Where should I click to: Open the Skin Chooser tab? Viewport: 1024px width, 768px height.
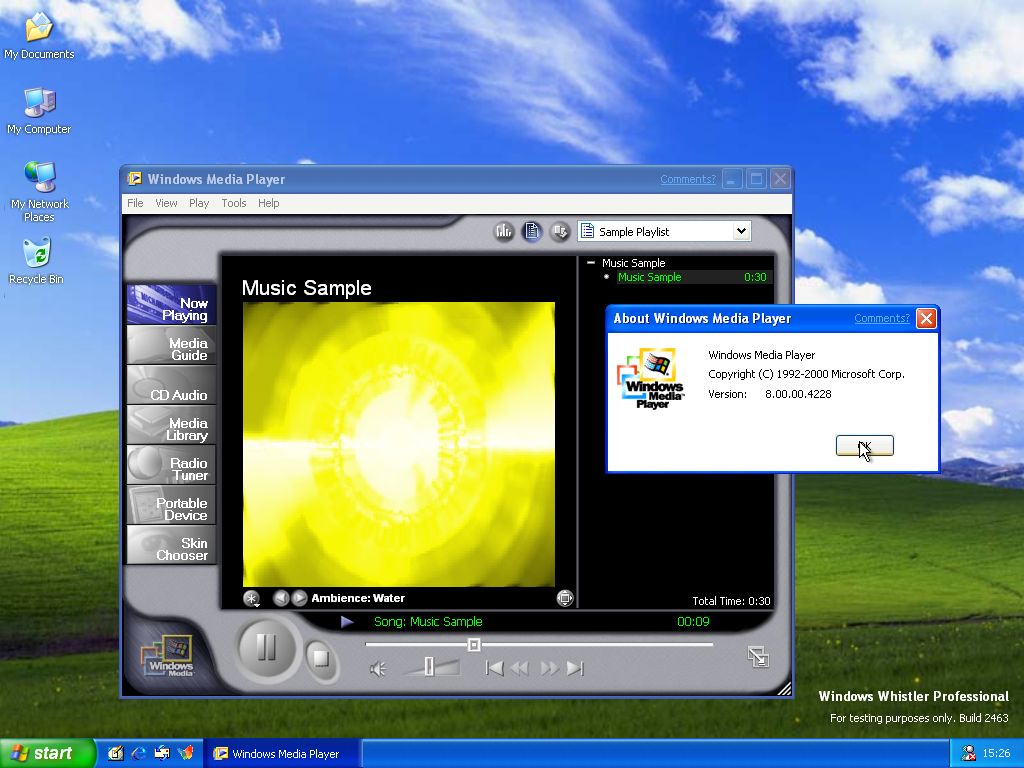coord(171,549)
